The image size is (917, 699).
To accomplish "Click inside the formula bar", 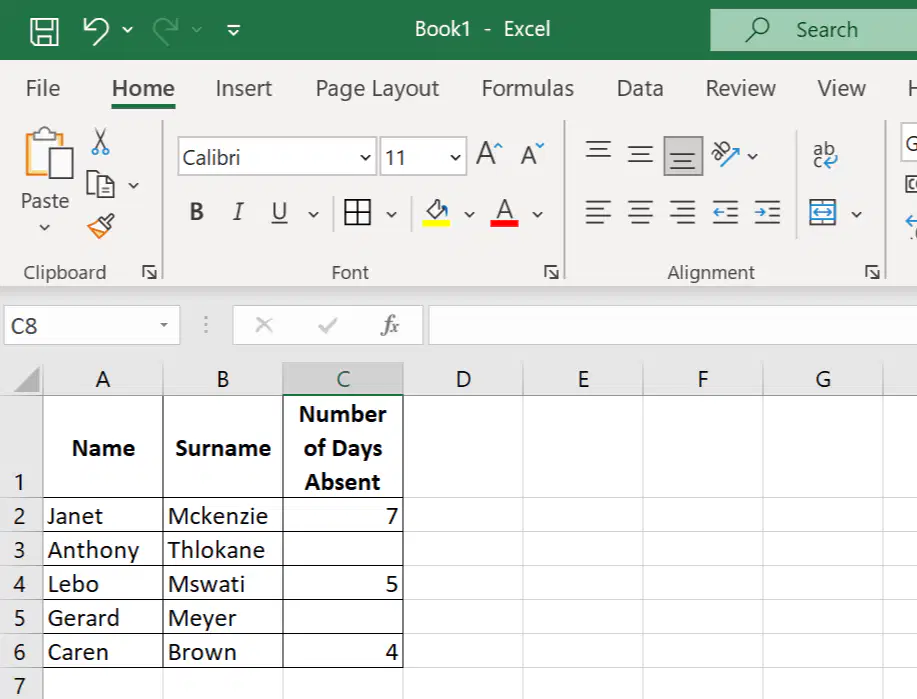I will tap(673, 325).
